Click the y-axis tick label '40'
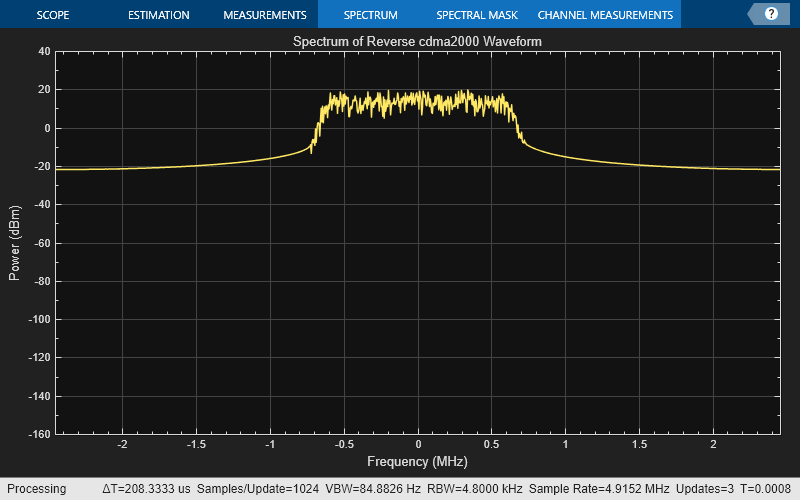800x500 pixels. point(44,51)
